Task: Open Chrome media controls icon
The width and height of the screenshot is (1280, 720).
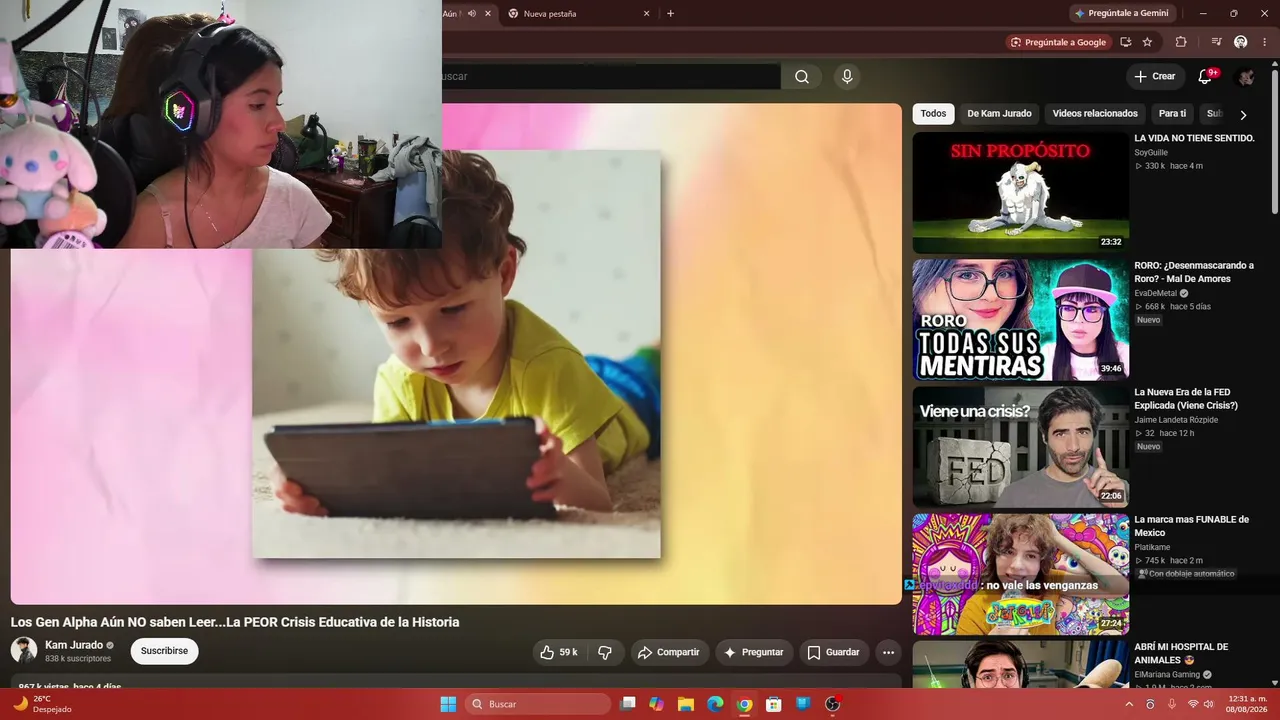Action: coord(1216,42)
